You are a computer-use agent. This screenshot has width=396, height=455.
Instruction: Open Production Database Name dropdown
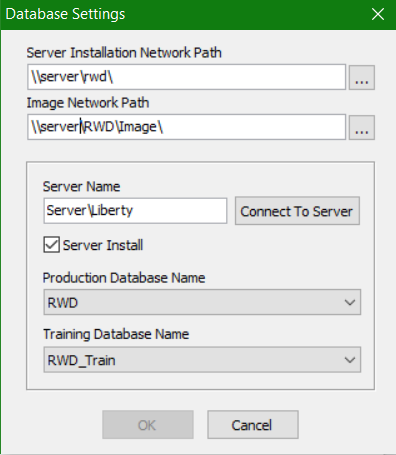click(x=202, y=302)
